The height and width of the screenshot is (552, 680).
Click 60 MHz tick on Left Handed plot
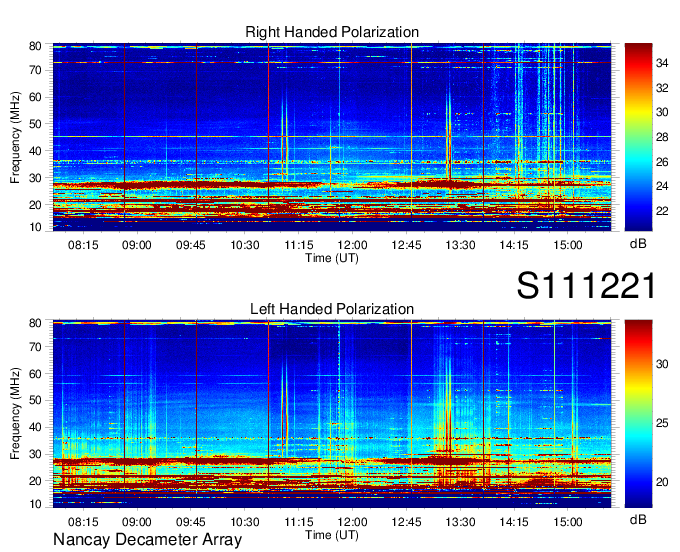click(x=35, y=374)
